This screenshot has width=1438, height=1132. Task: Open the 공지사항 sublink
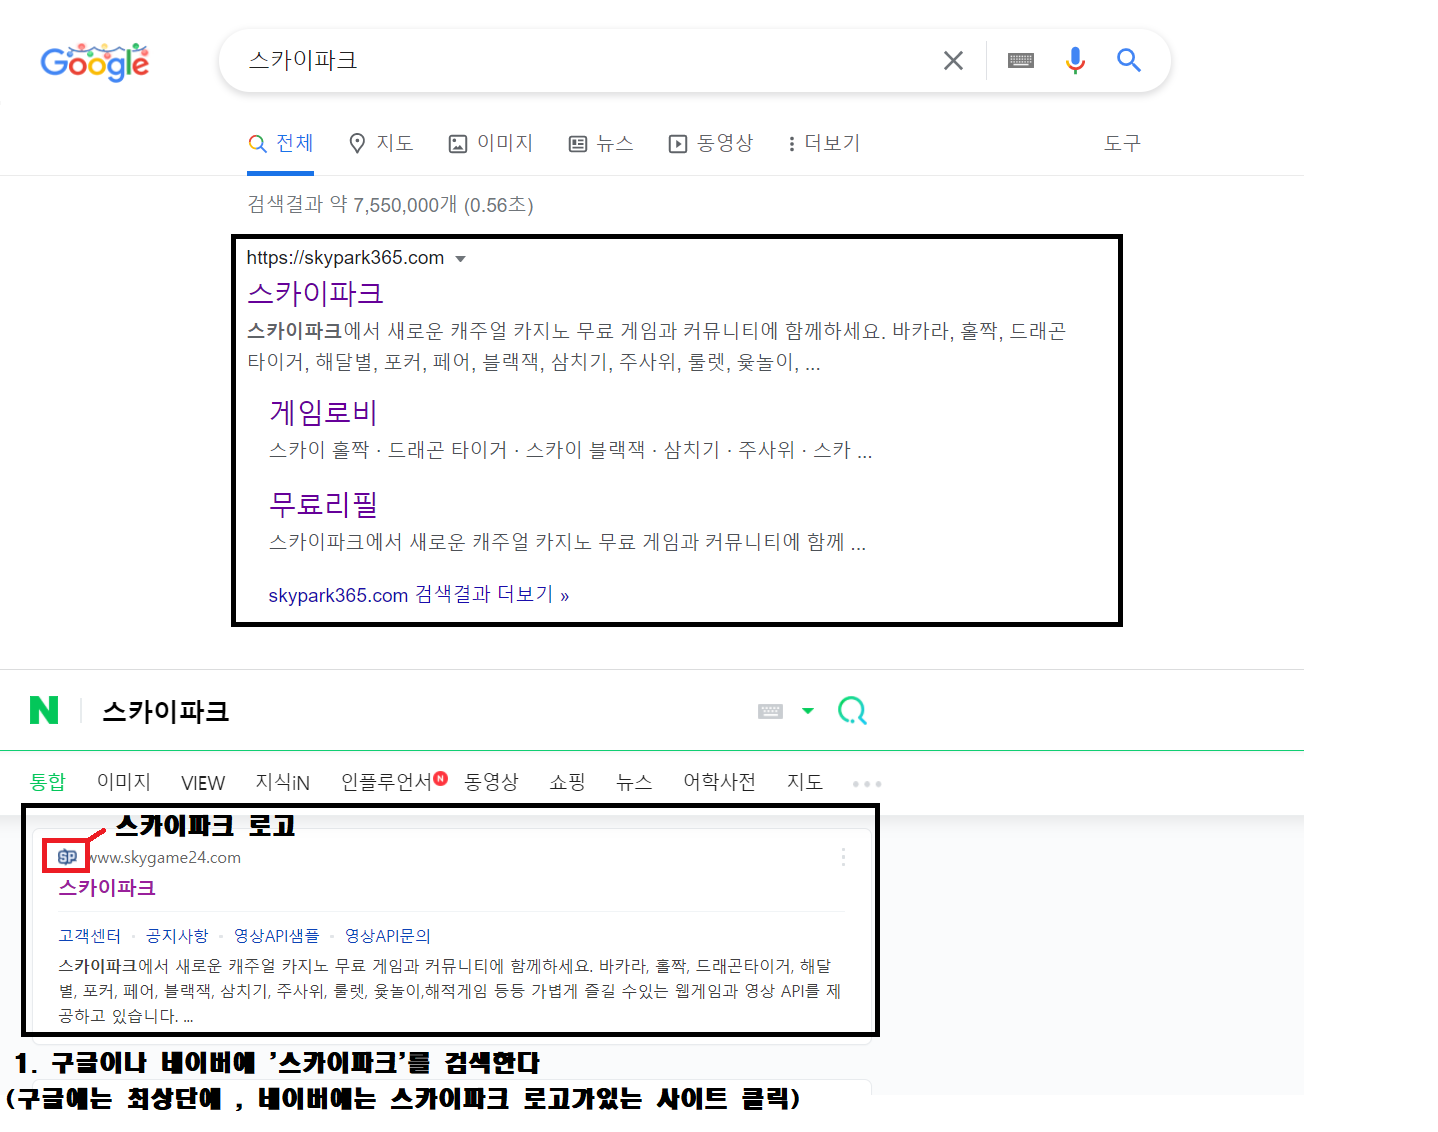tap(177, 936)
